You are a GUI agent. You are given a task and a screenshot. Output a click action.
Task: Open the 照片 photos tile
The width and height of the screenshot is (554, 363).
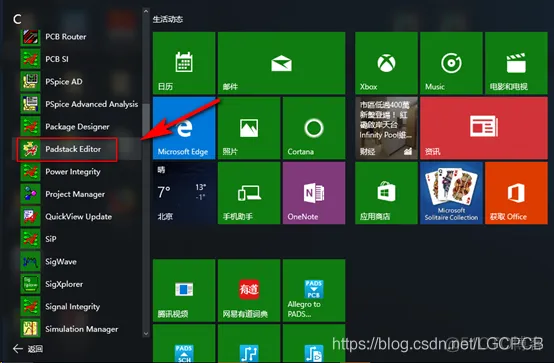(x=249, y=128)
